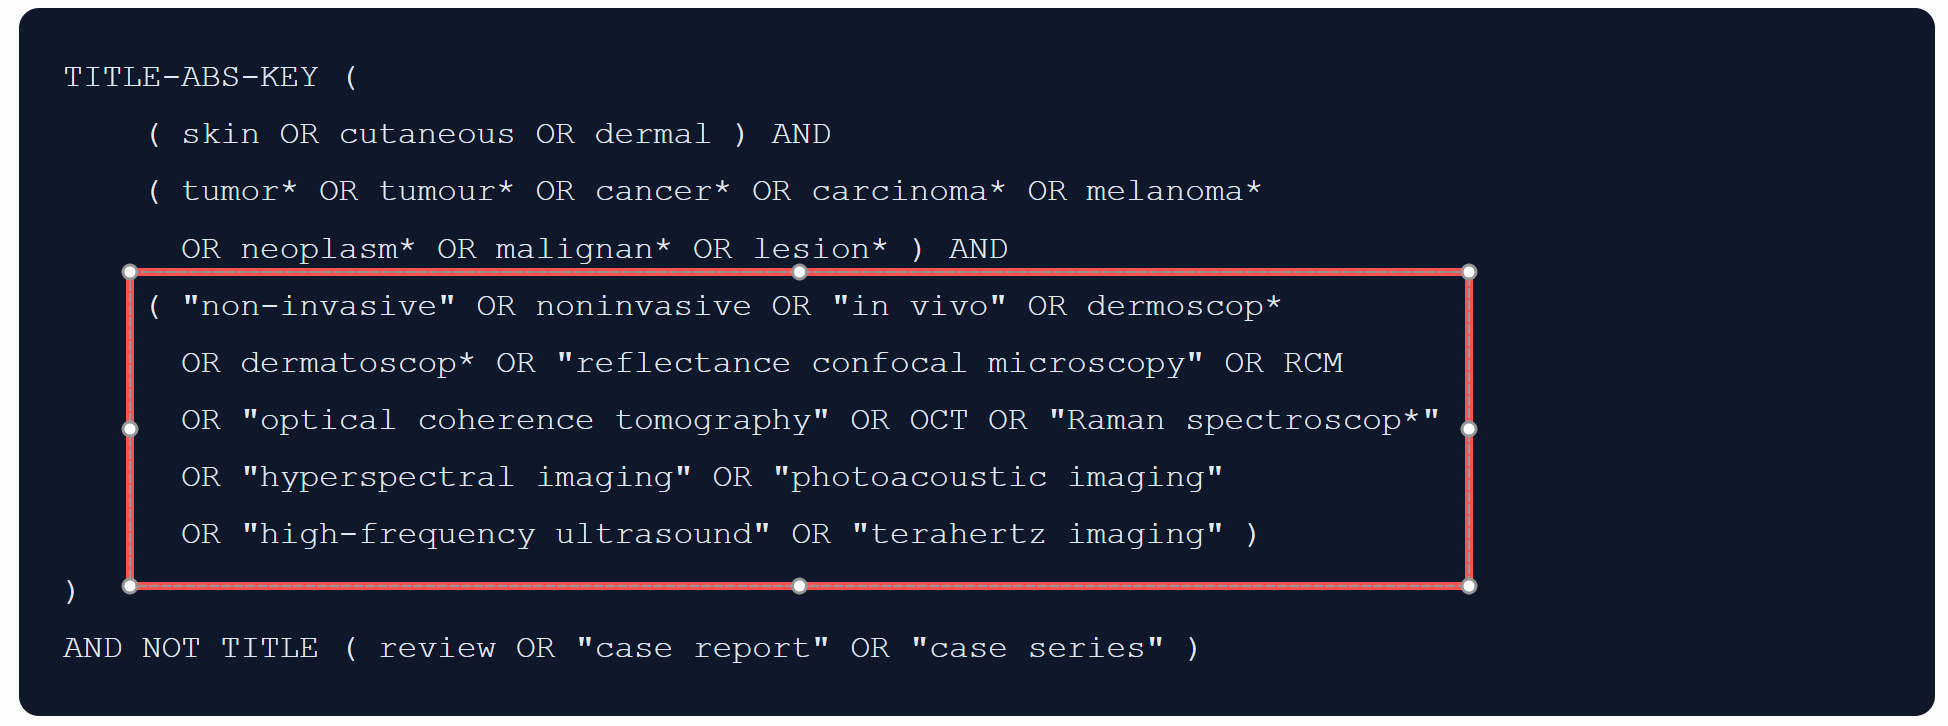Click the bottom-left selection handle

pyautogui.click(x=130, y=586)
